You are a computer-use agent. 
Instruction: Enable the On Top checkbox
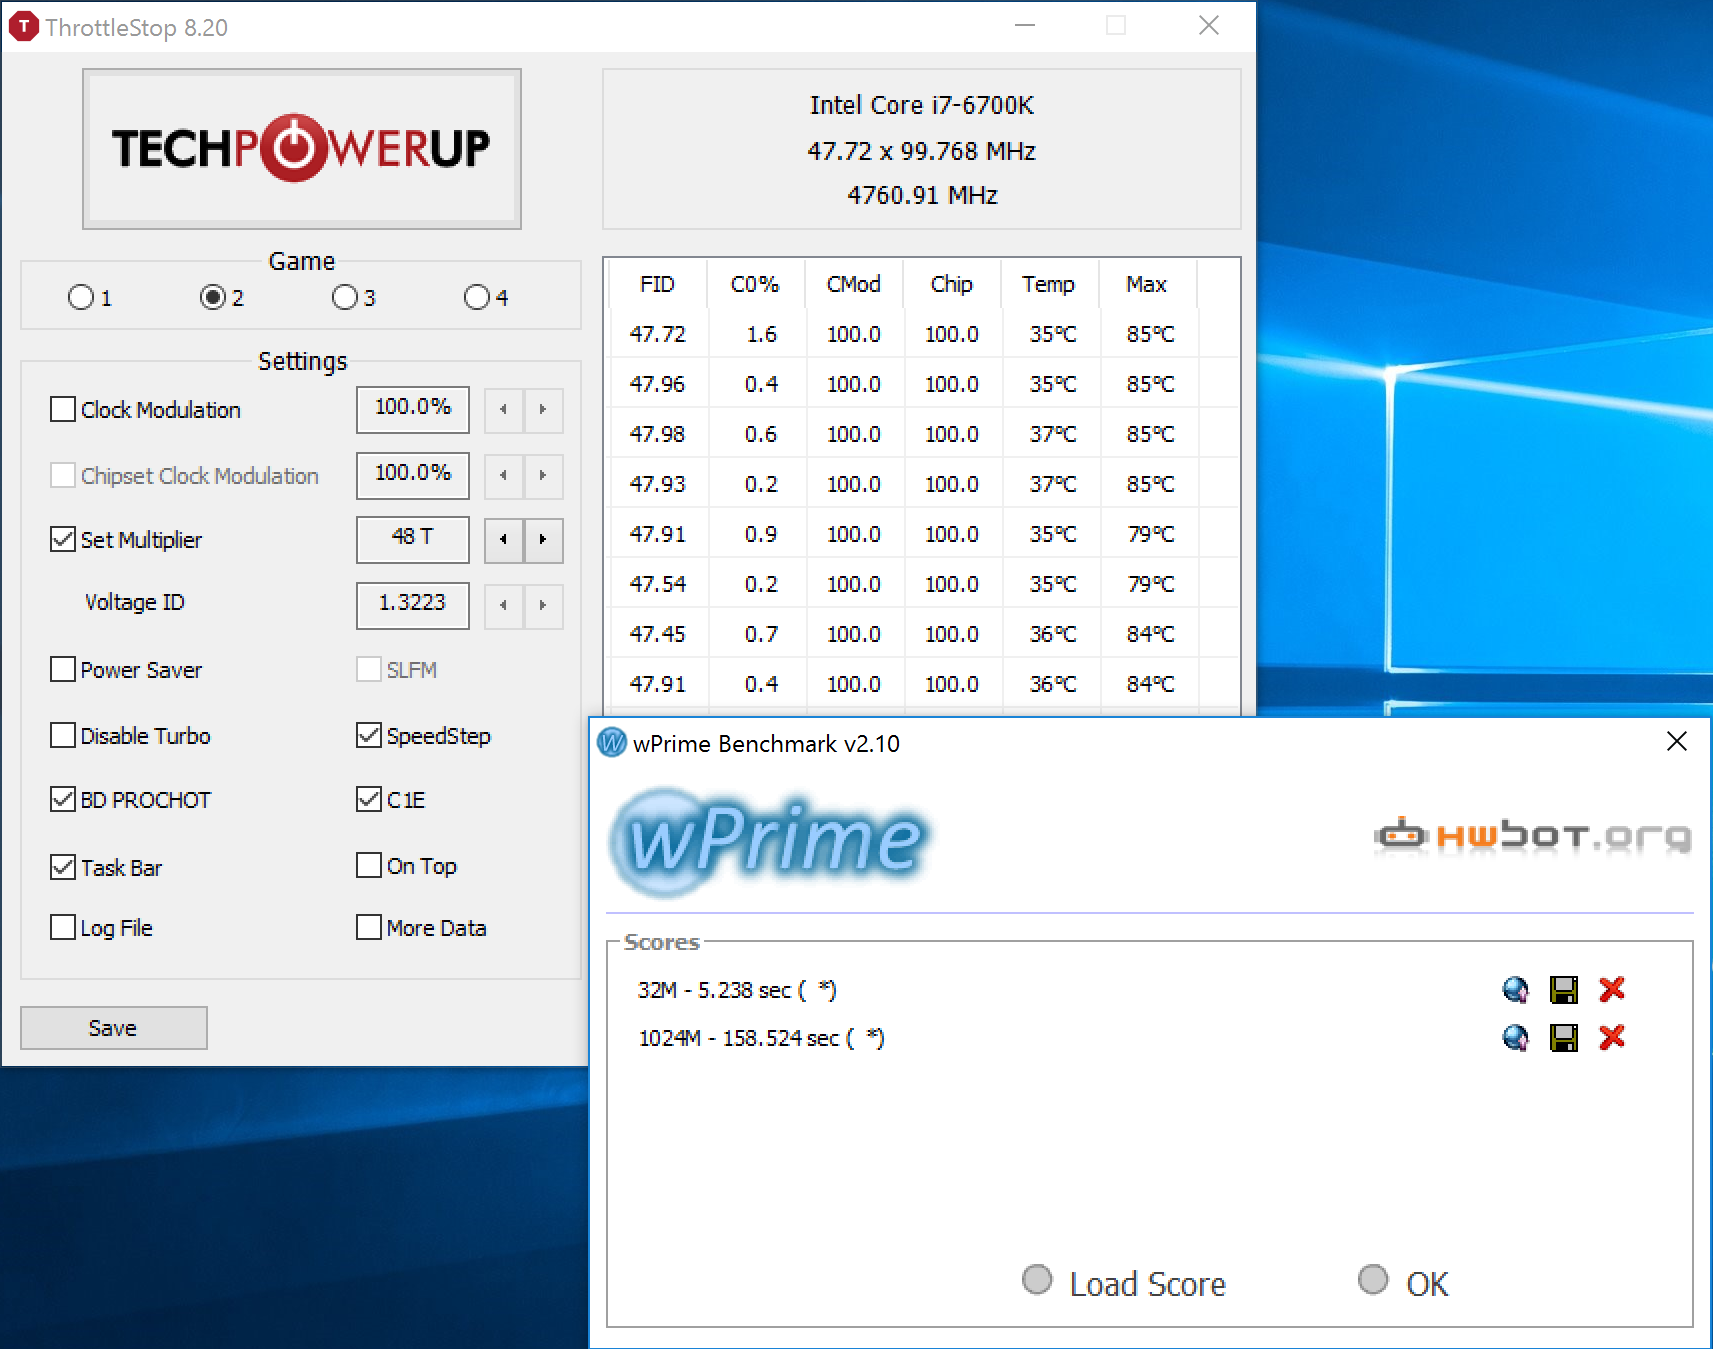tap(369, 865)
